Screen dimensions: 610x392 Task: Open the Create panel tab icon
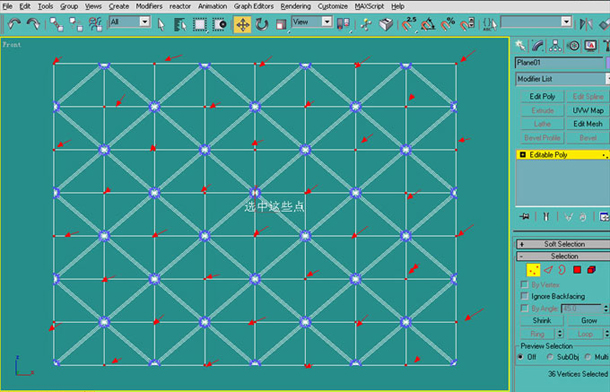[520, 46]
